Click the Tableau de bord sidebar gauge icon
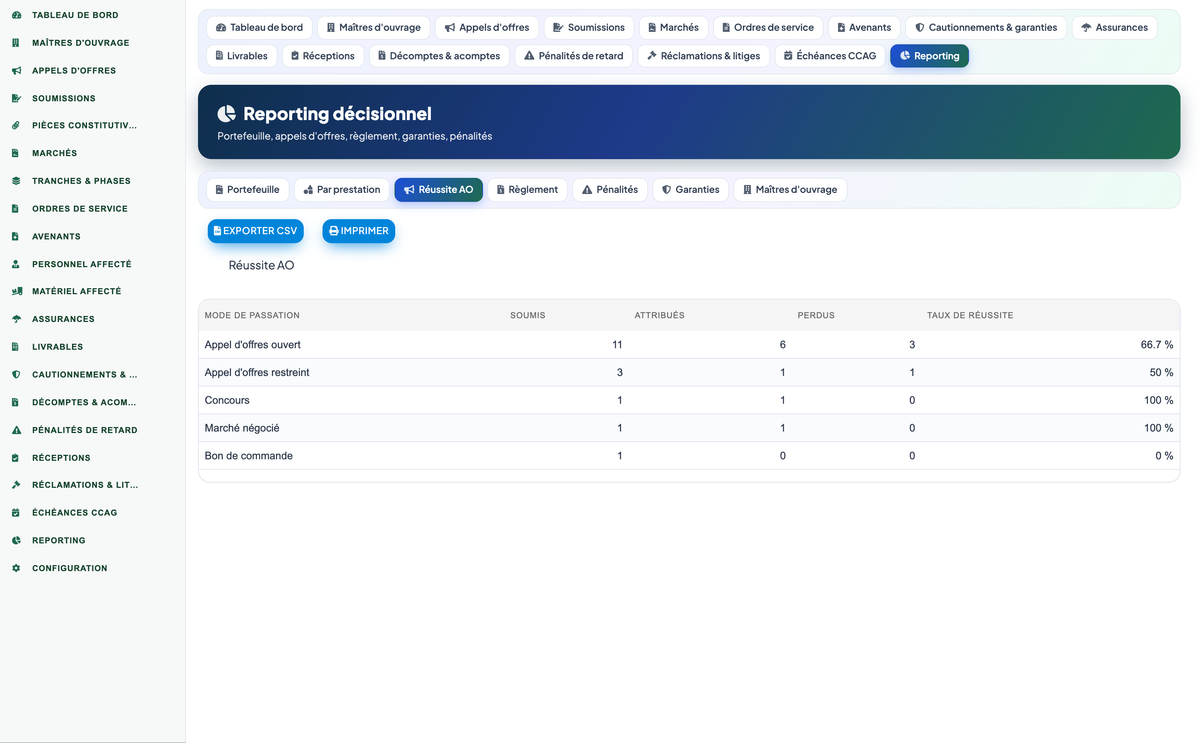Image resolution: width=1200 pixels, height=743 pixels. (x=16, y=15)
